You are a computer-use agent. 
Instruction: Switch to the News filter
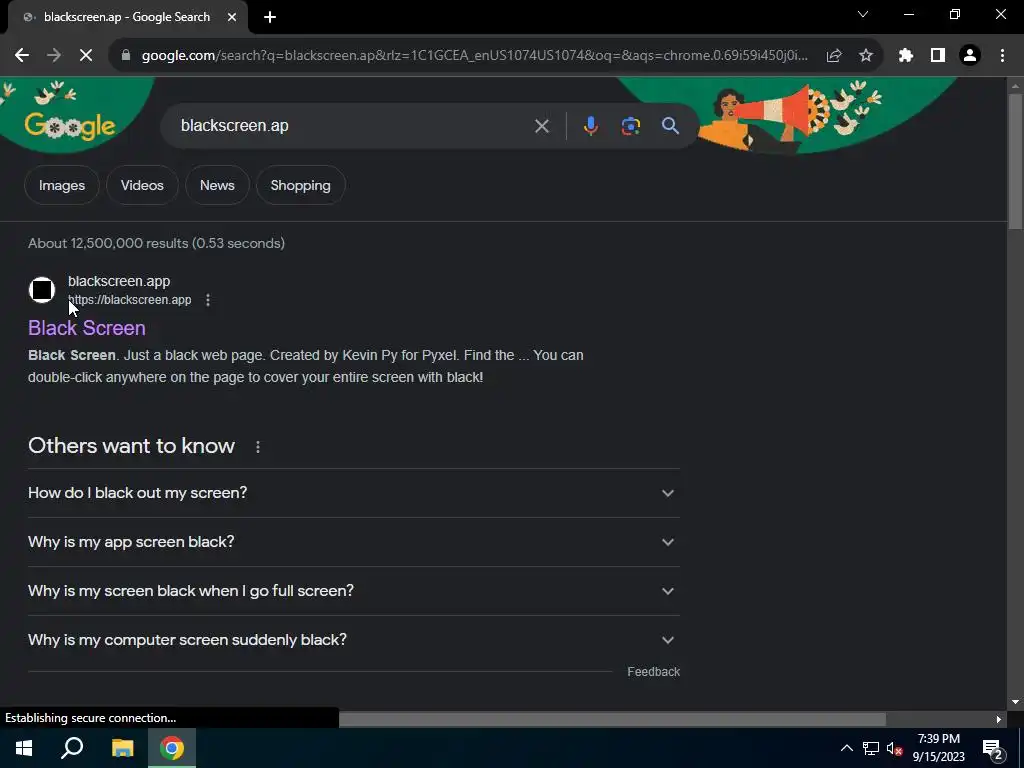217,185
